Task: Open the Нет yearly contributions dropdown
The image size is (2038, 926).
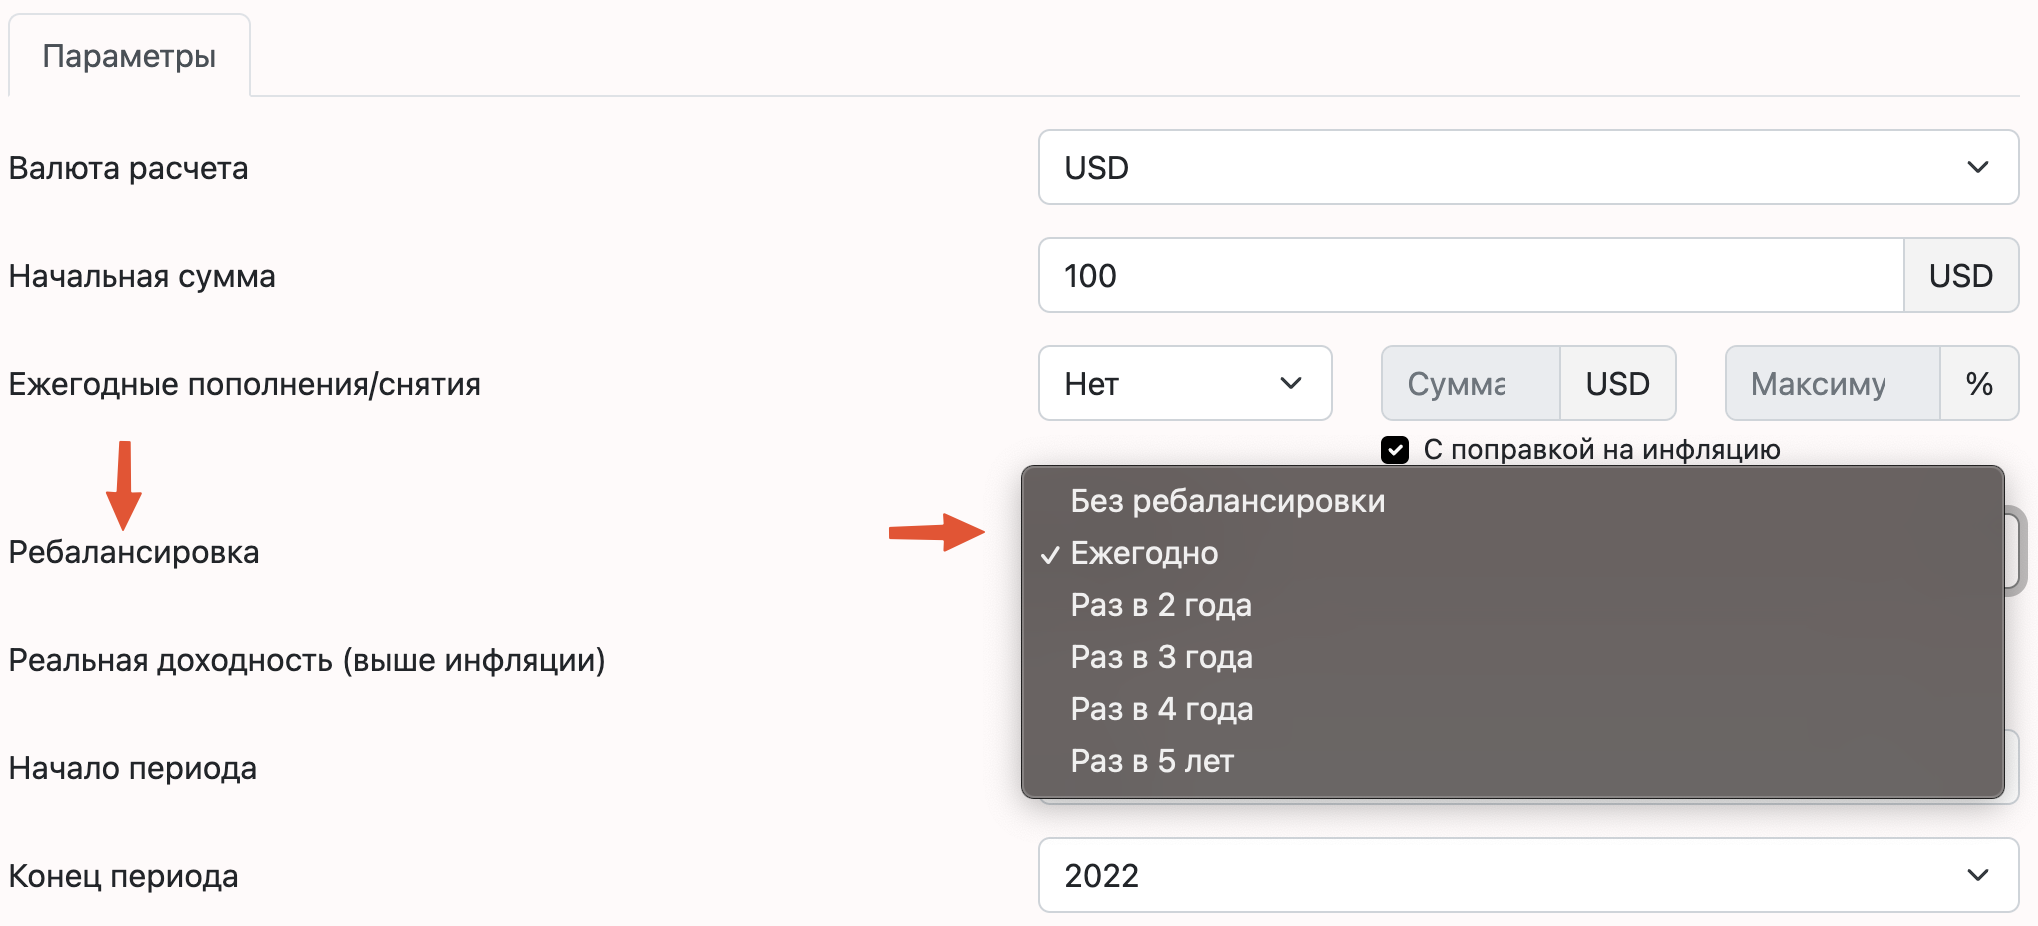Action: 1185,383
